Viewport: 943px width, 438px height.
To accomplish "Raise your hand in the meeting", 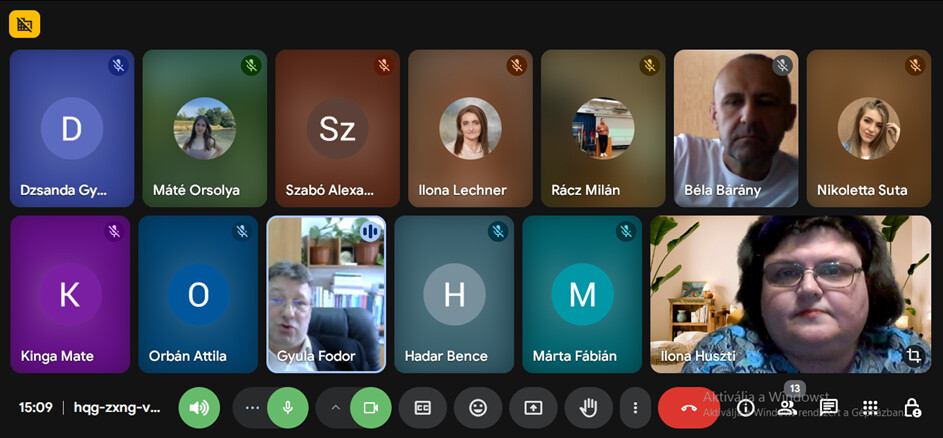I will (x=588, y=408).
